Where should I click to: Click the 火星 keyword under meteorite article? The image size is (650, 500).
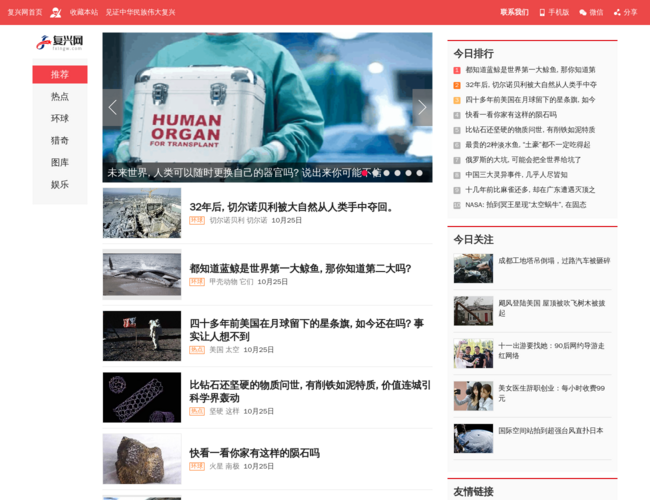pos(216,466)
